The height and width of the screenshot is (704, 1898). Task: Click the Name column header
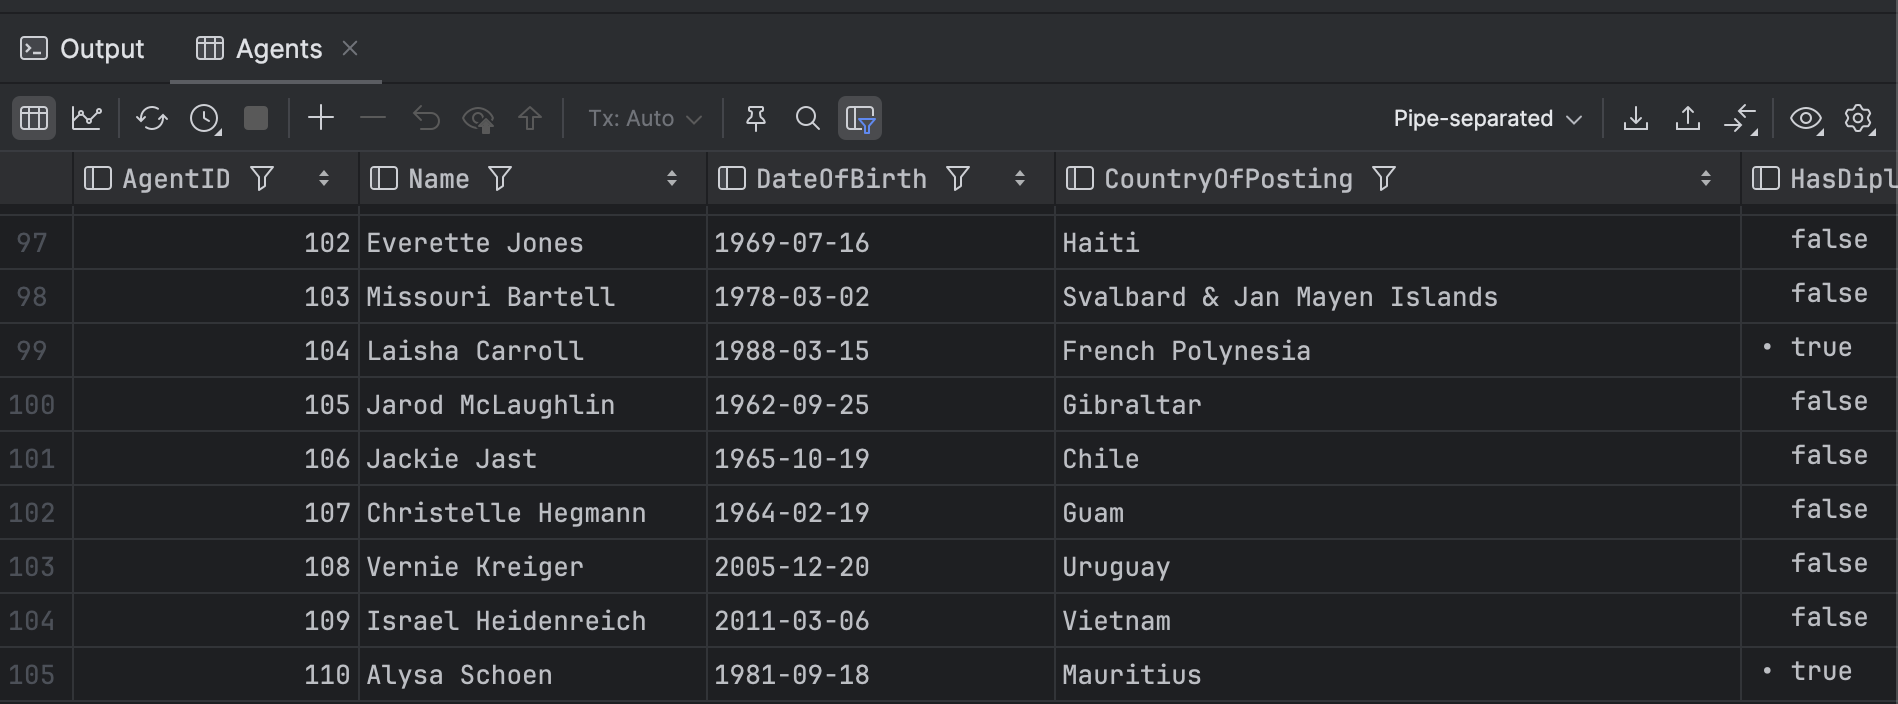tap(438, 179)
